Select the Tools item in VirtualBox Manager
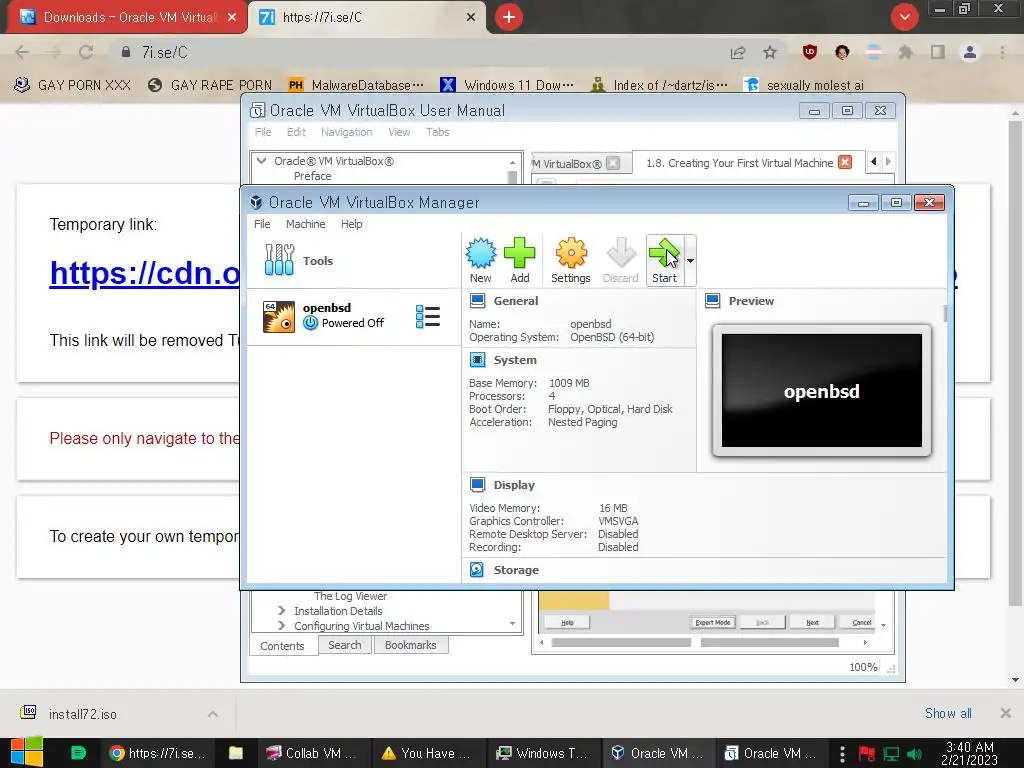Viewport: 1024px width, 768px height. click(353, 261)
